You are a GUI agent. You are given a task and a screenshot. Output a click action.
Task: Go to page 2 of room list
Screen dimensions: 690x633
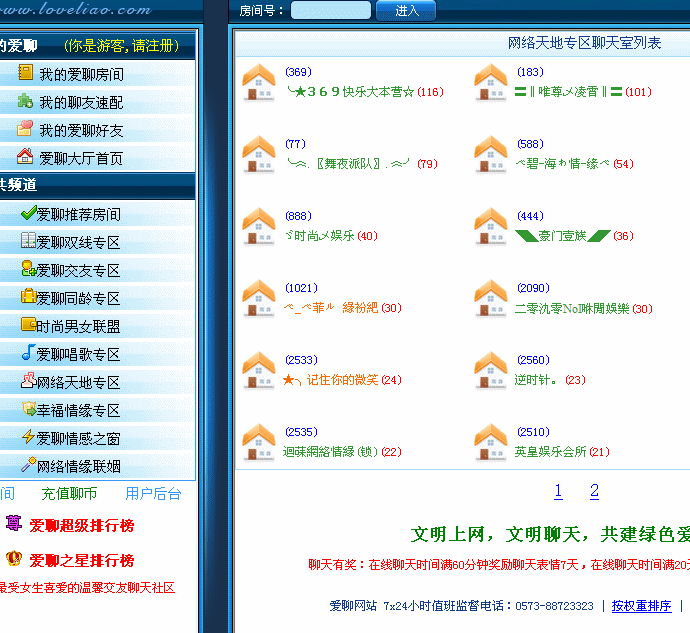[x=594, y=491]
